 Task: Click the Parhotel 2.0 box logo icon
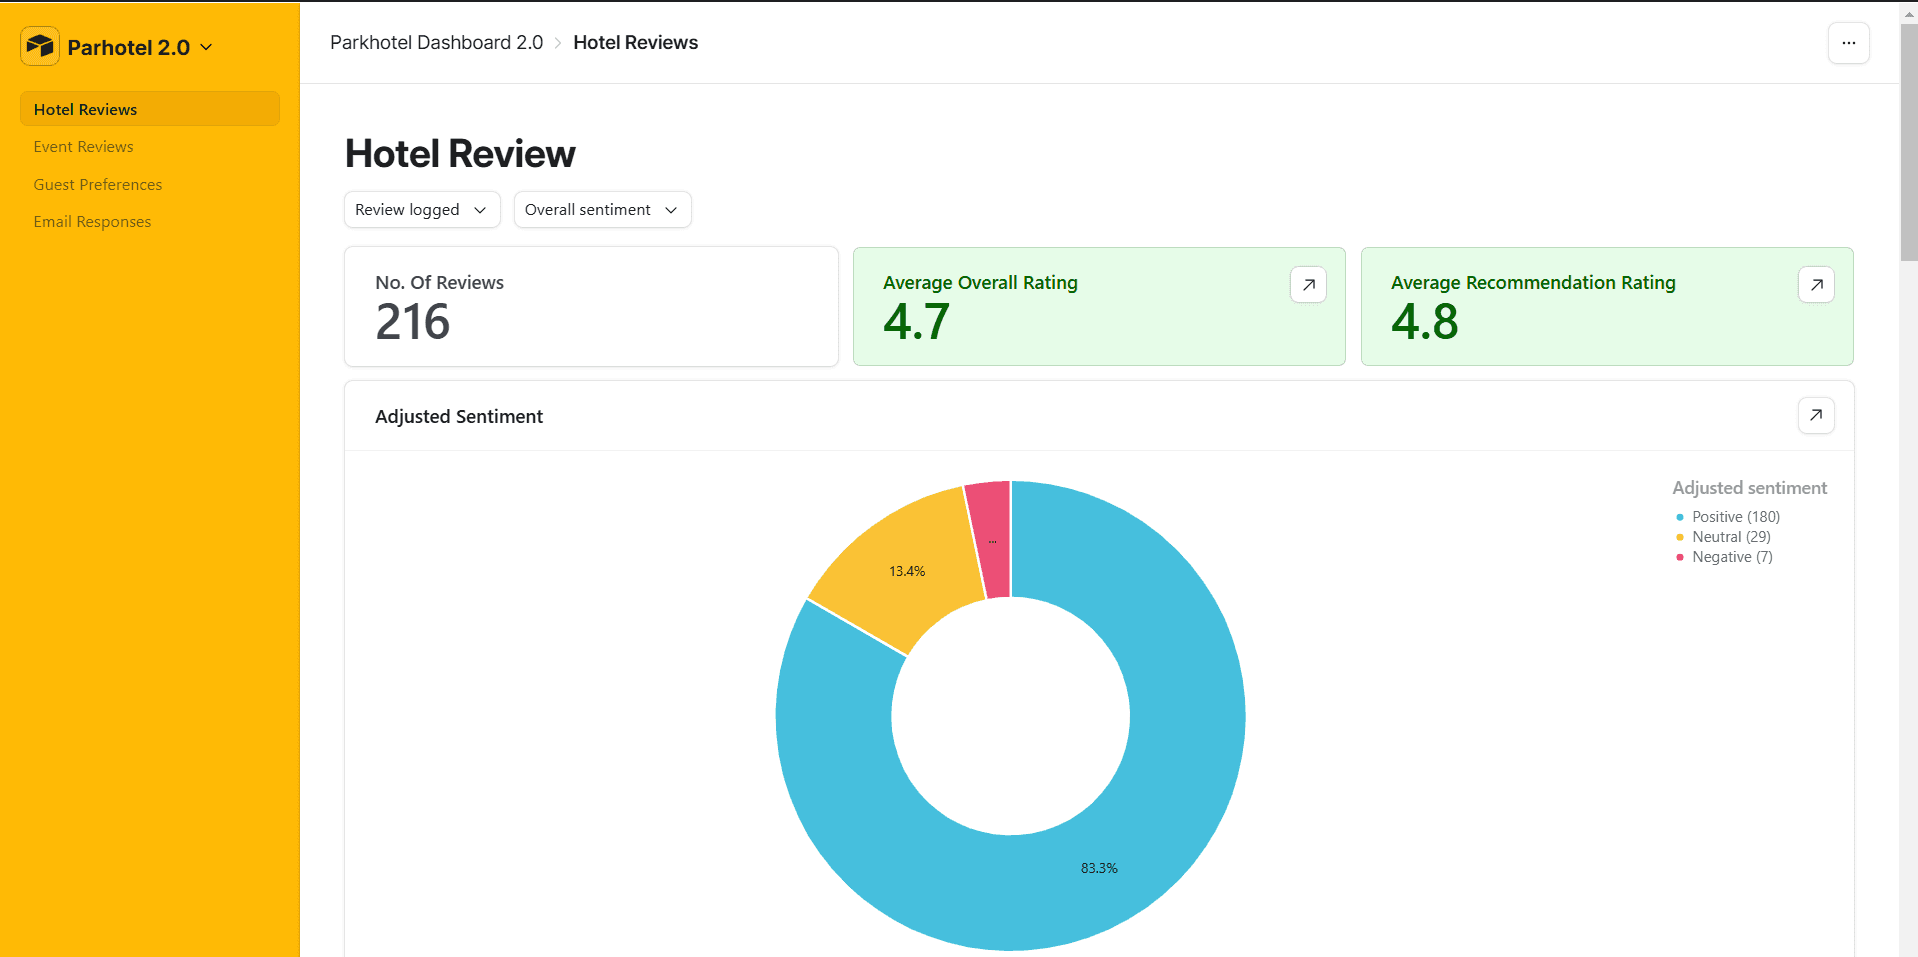pyautogui.click(x=40, y=46)
